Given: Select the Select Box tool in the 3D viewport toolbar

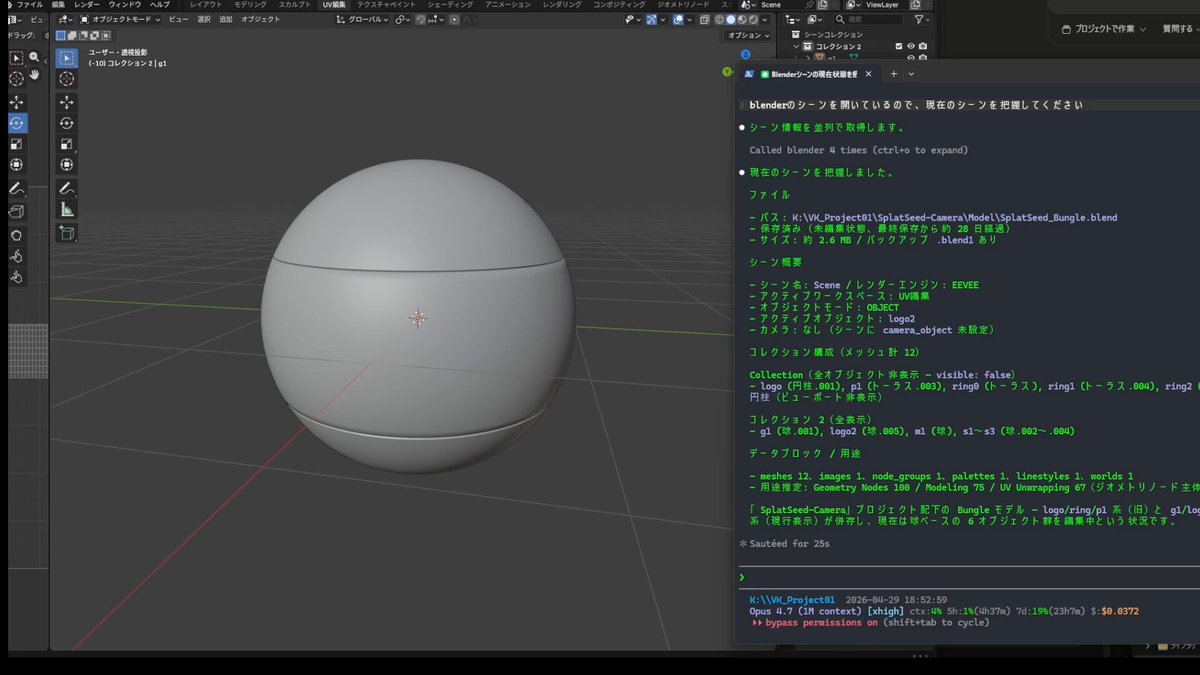Looking at the screenshot, I should (x=67, y=57).
